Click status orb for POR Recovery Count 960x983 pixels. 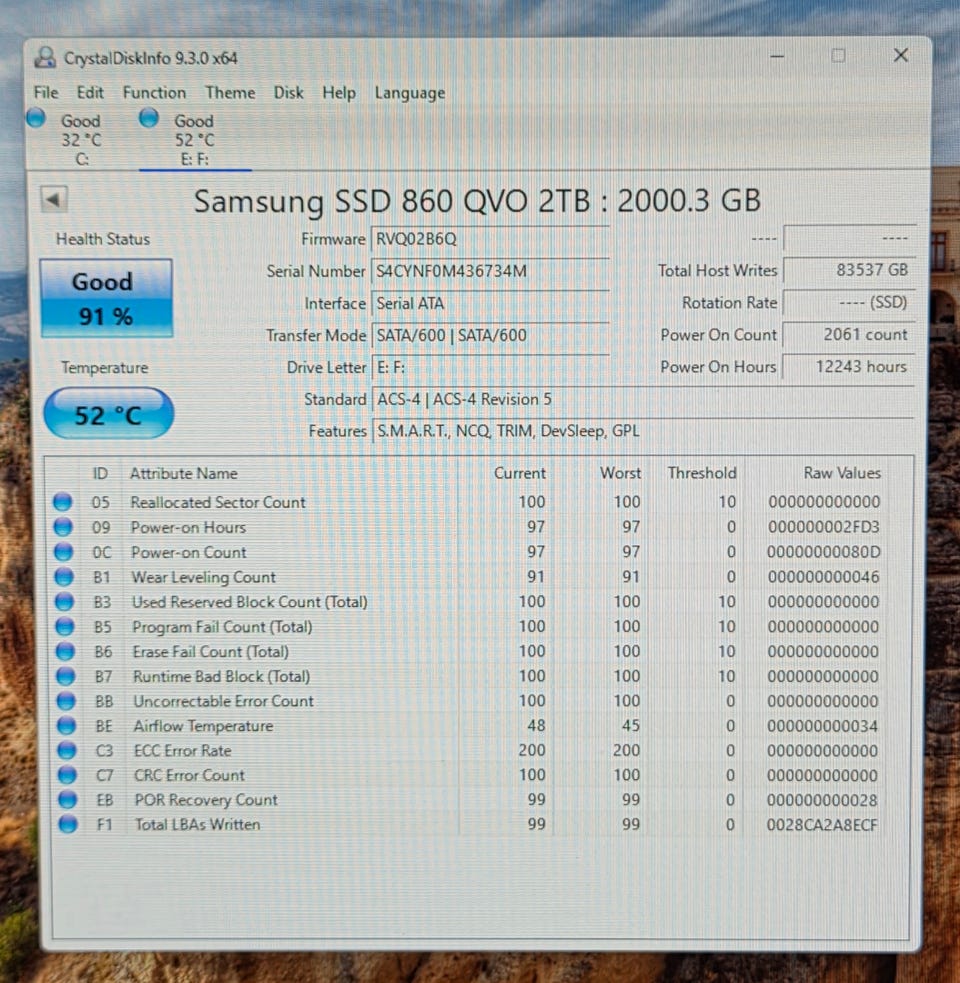(67, 800)
